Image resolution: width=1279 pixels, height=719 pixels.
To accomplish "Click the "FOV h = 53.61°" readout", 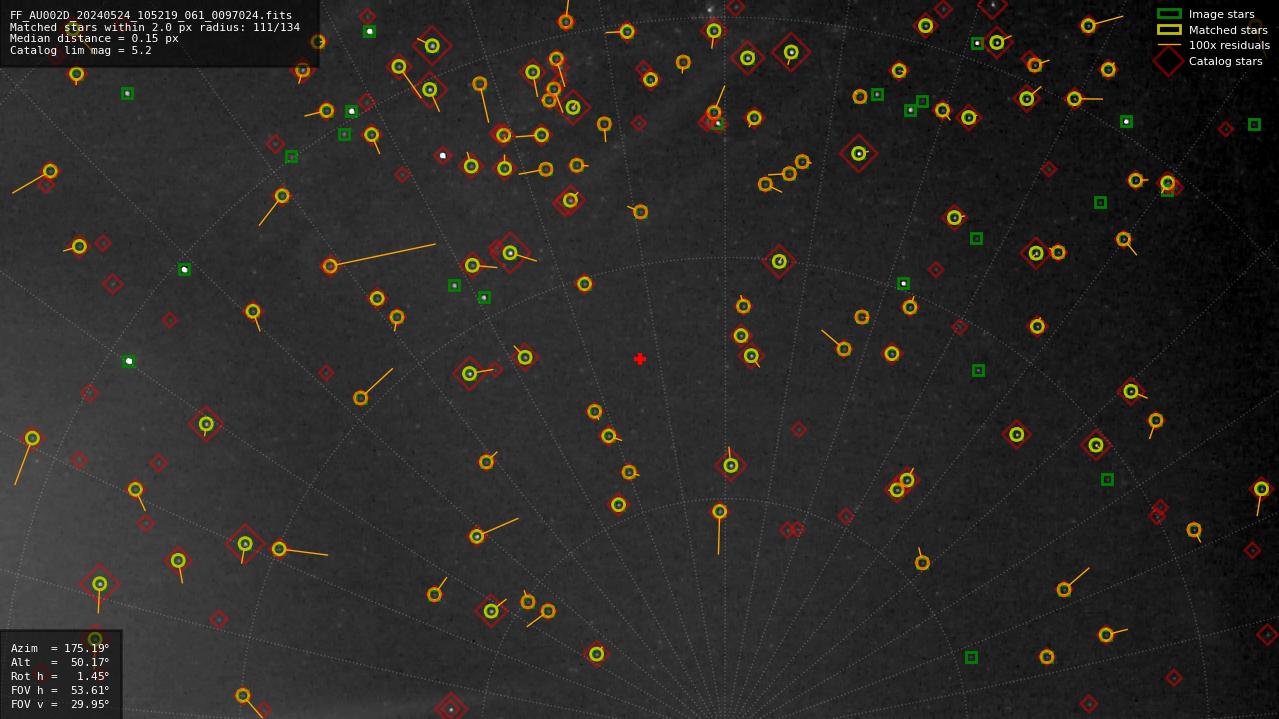I will pyautogui.click(x=60, y=690).
